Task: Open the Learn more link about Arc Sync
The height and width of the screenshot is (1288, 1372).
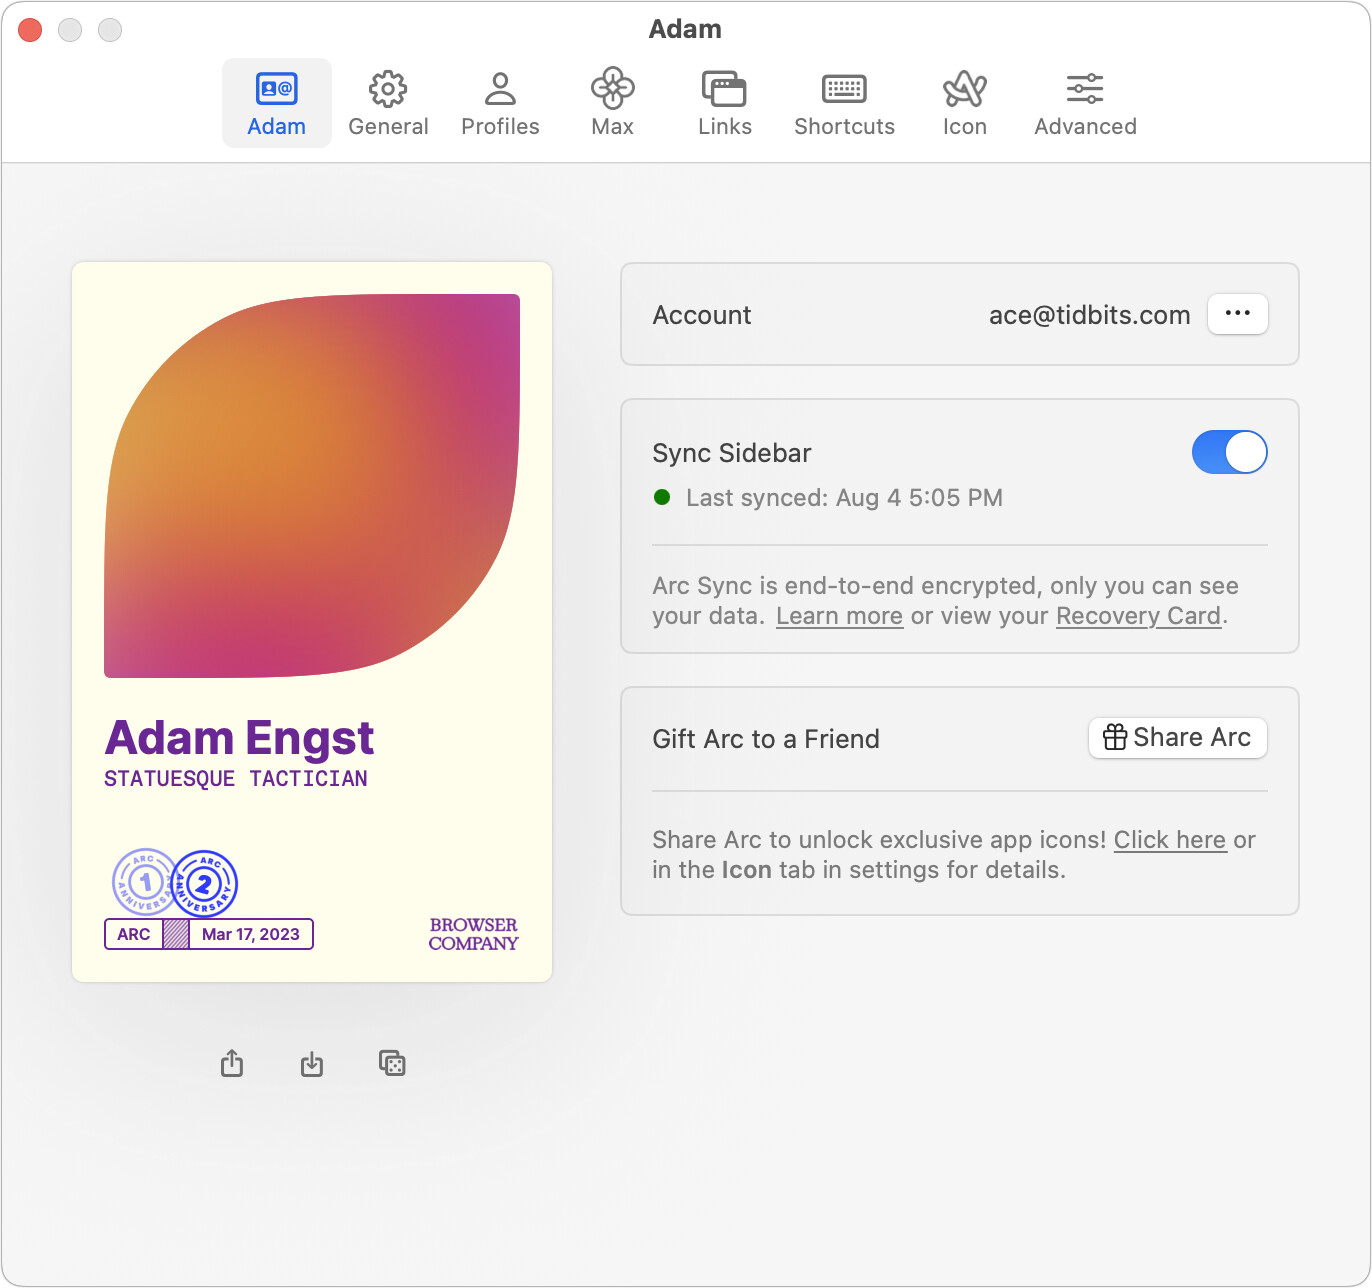Action: pyautogui.click(x=839, y=616)
